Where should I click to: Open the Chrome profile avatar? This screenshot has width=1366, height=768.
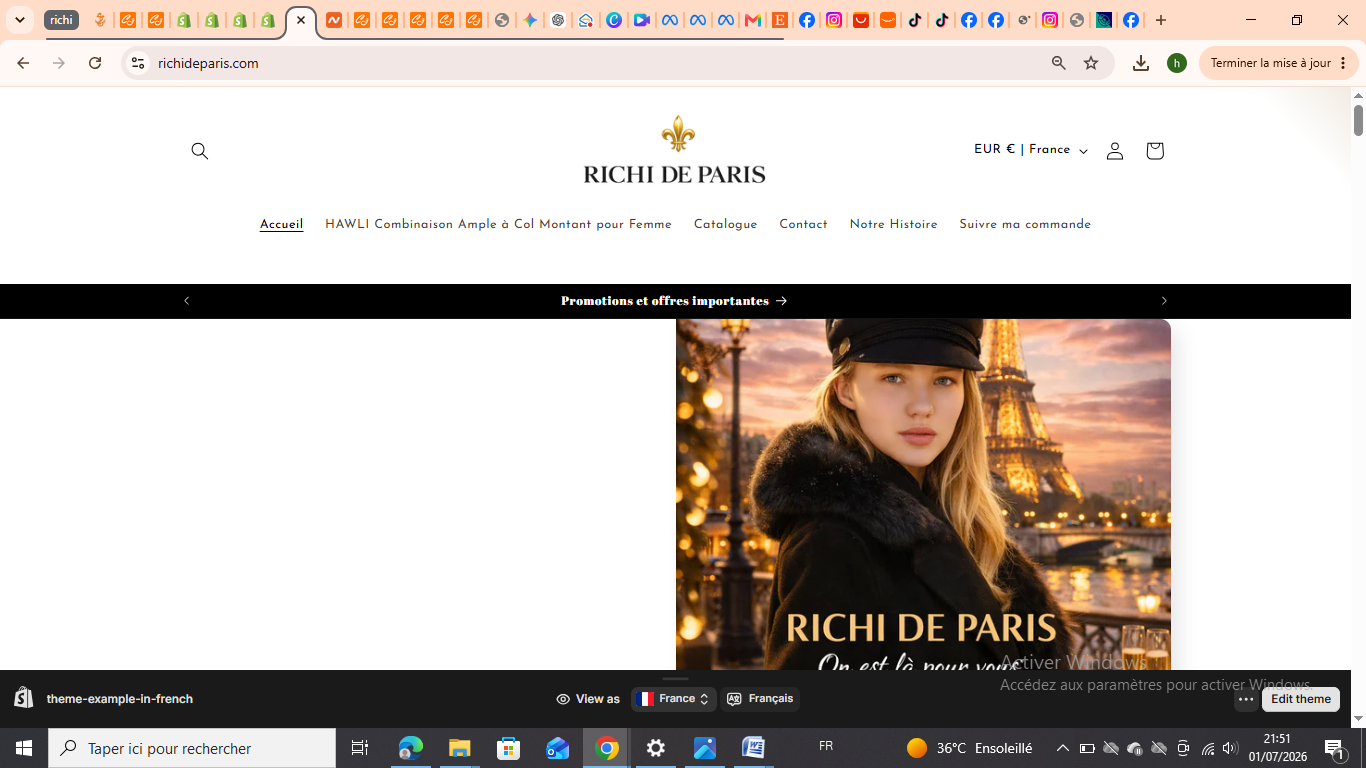pyautogui.click(x=1177, y=63)
